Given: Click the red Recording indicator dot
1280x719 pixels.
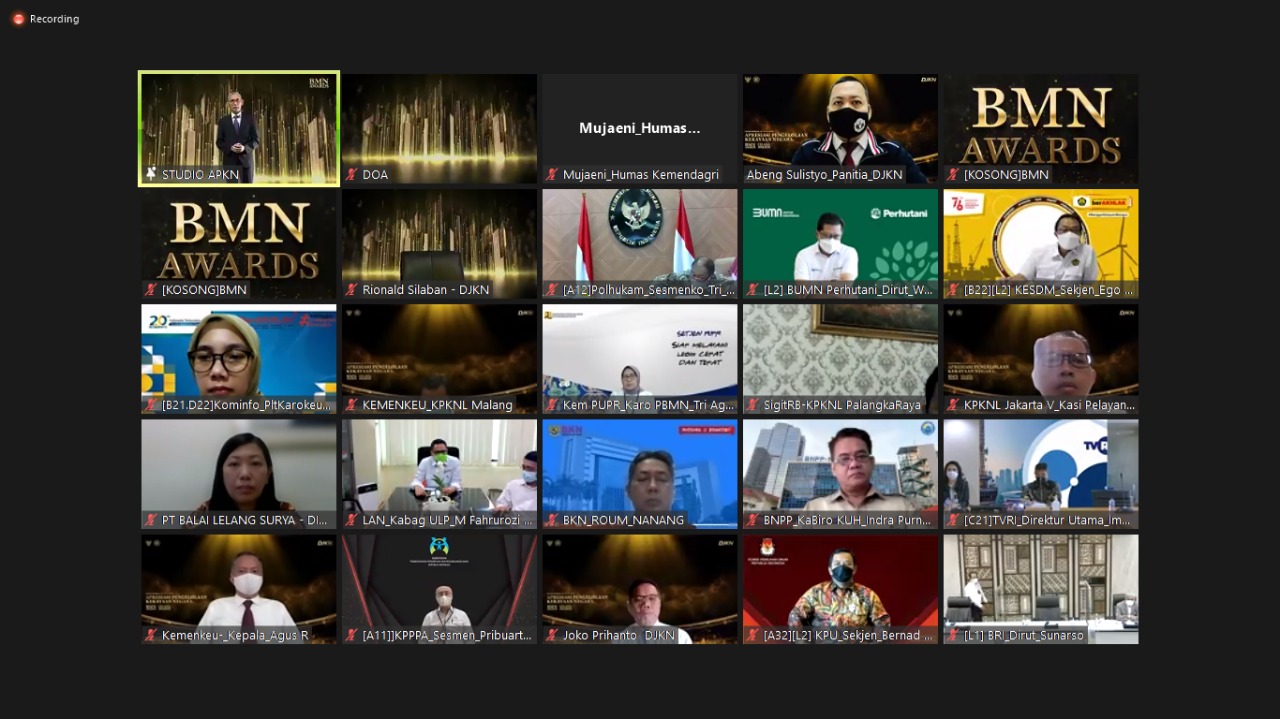Looking at the screenshot, I should (18, 19).
